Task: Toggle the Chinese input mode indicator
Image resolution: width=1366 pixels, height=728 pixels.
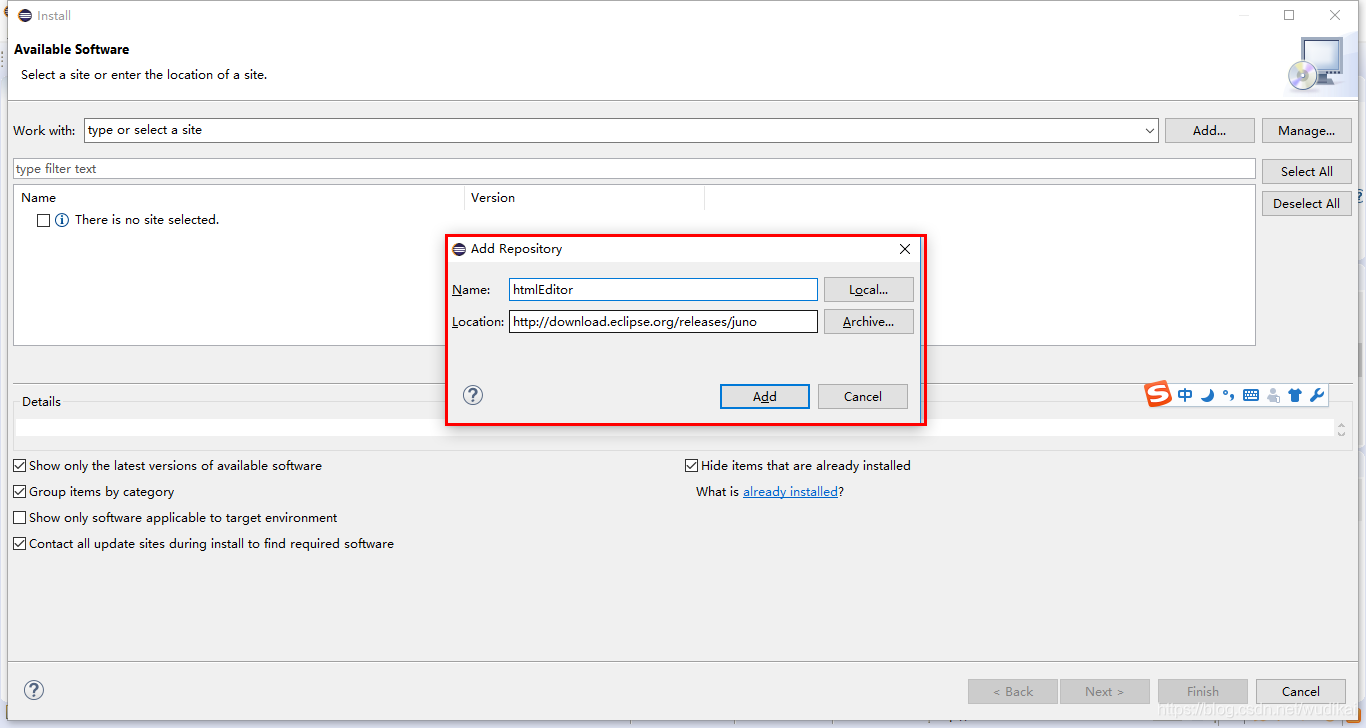Action: tap(1185, 395)
